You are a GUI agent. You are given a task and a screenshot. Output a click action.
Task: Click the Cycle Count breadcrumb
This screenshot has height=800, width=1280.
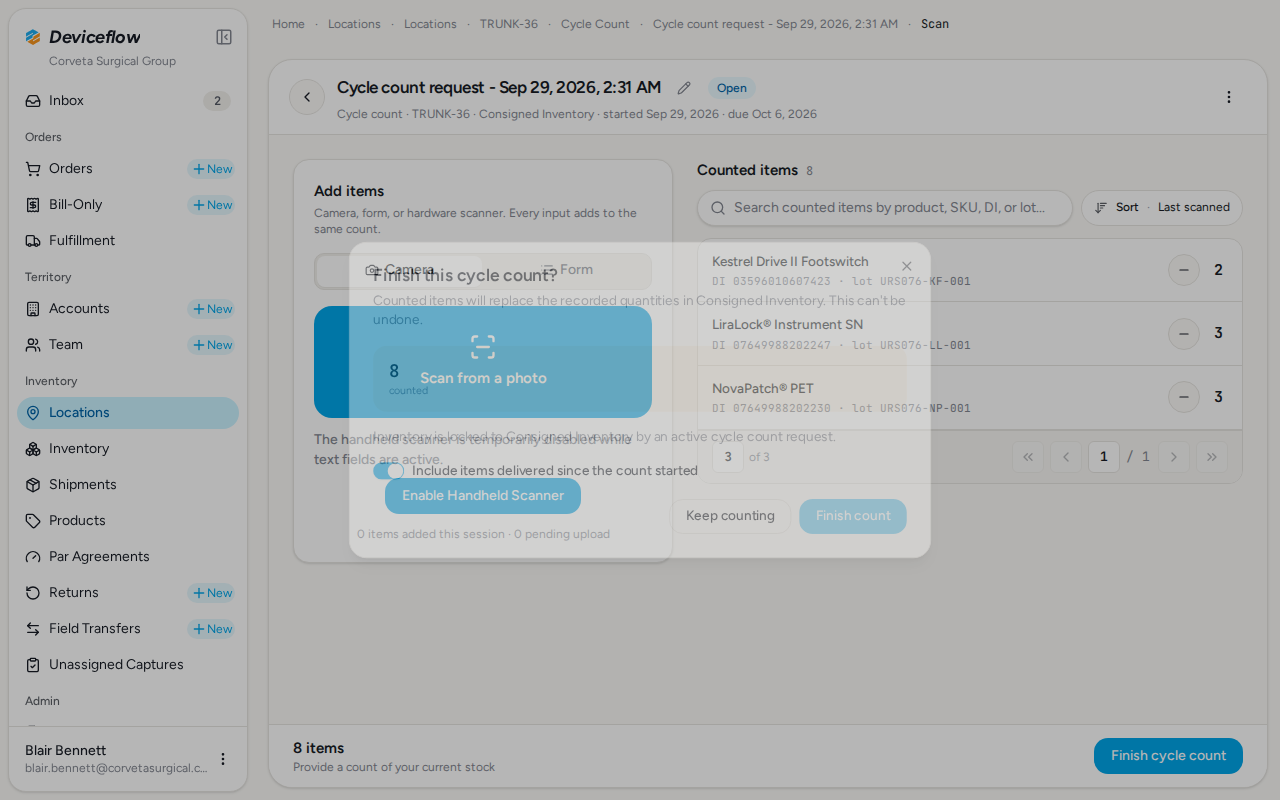click(x=595, y=24)
